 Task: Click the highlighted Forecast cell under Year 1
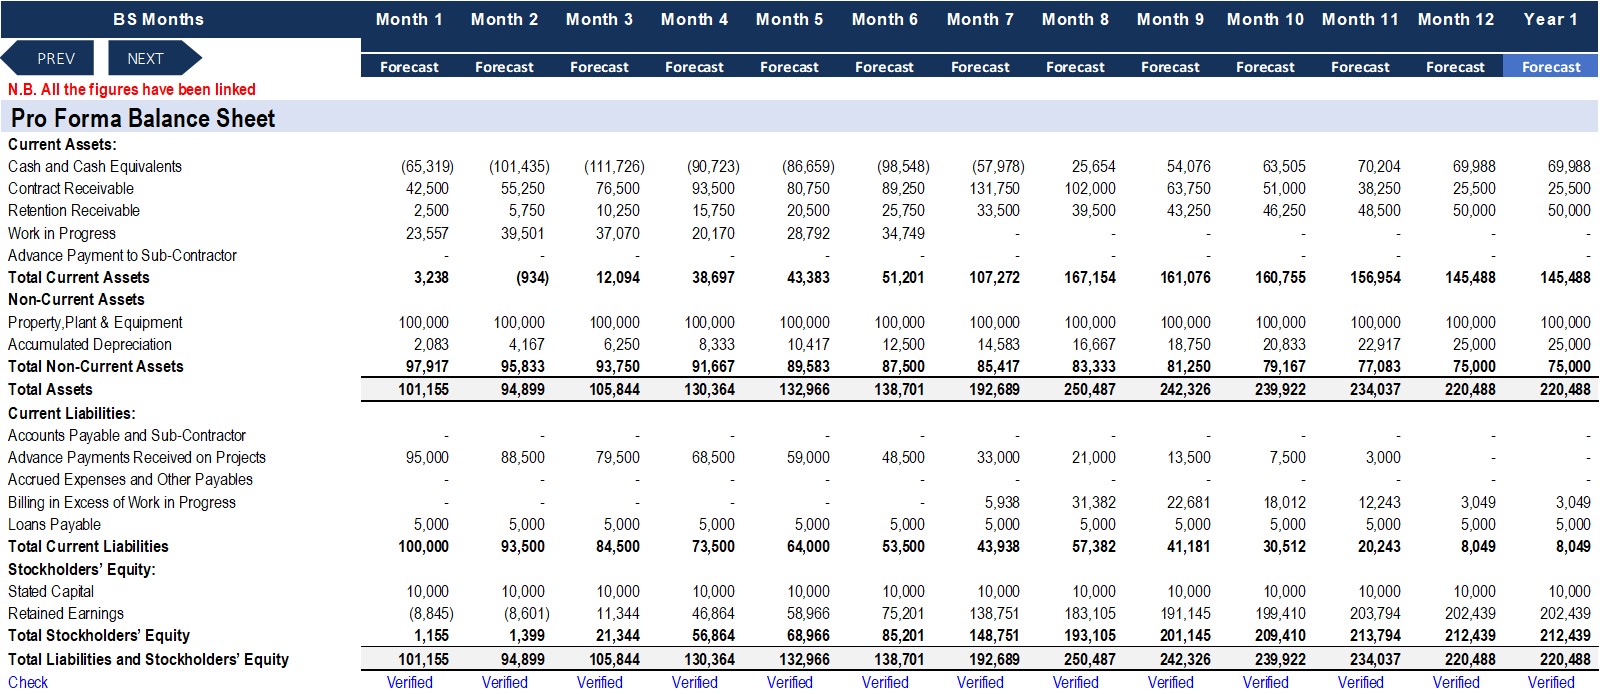(x=1551, y=67)
